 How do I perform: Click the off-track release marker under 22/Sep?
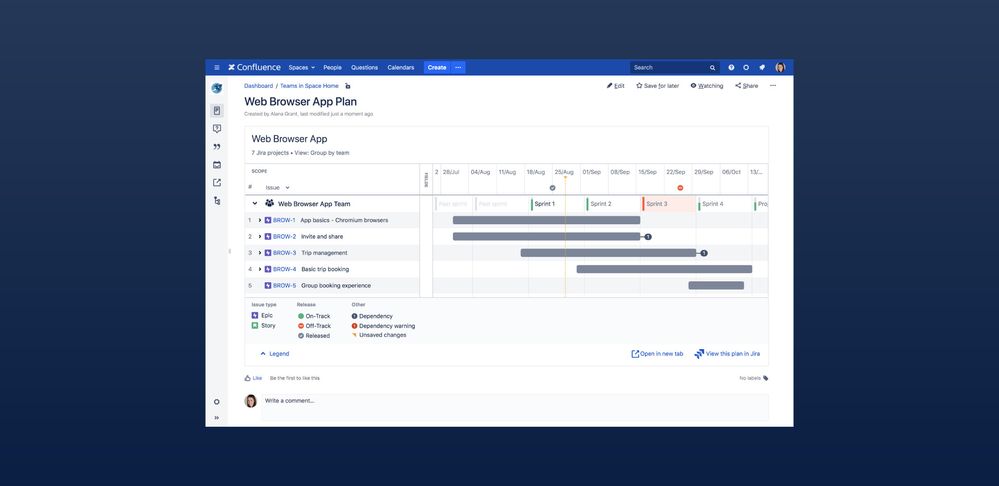[680, 188]
